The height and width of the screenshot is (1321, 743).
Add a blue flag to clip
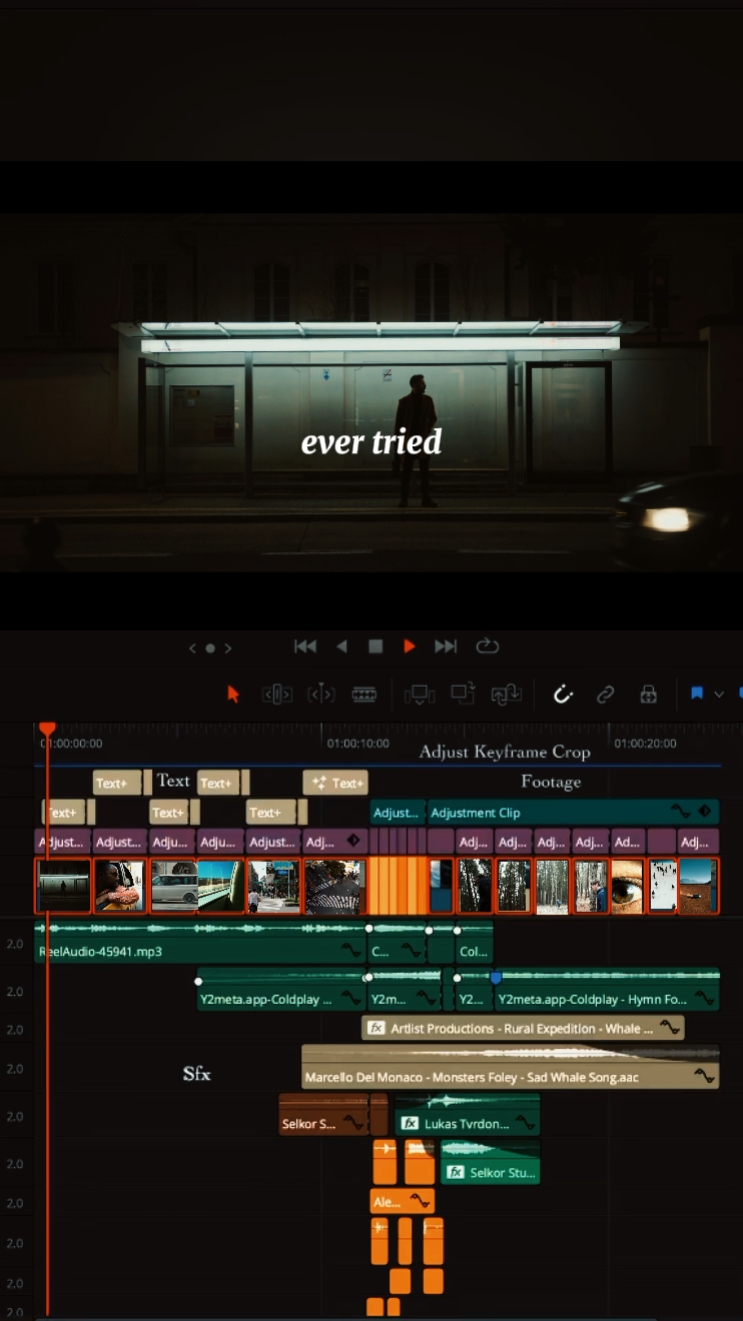pyautogui.click(x=697, y=694)
